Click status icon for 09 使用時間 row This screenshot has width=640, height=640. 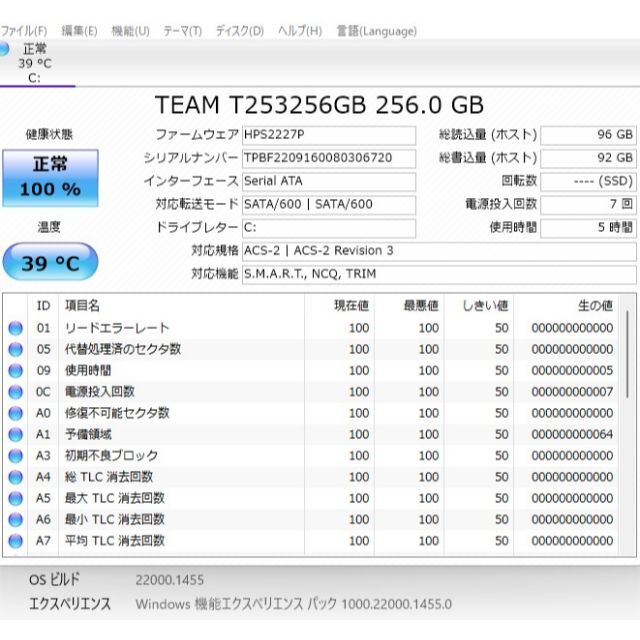click(16, 371)
